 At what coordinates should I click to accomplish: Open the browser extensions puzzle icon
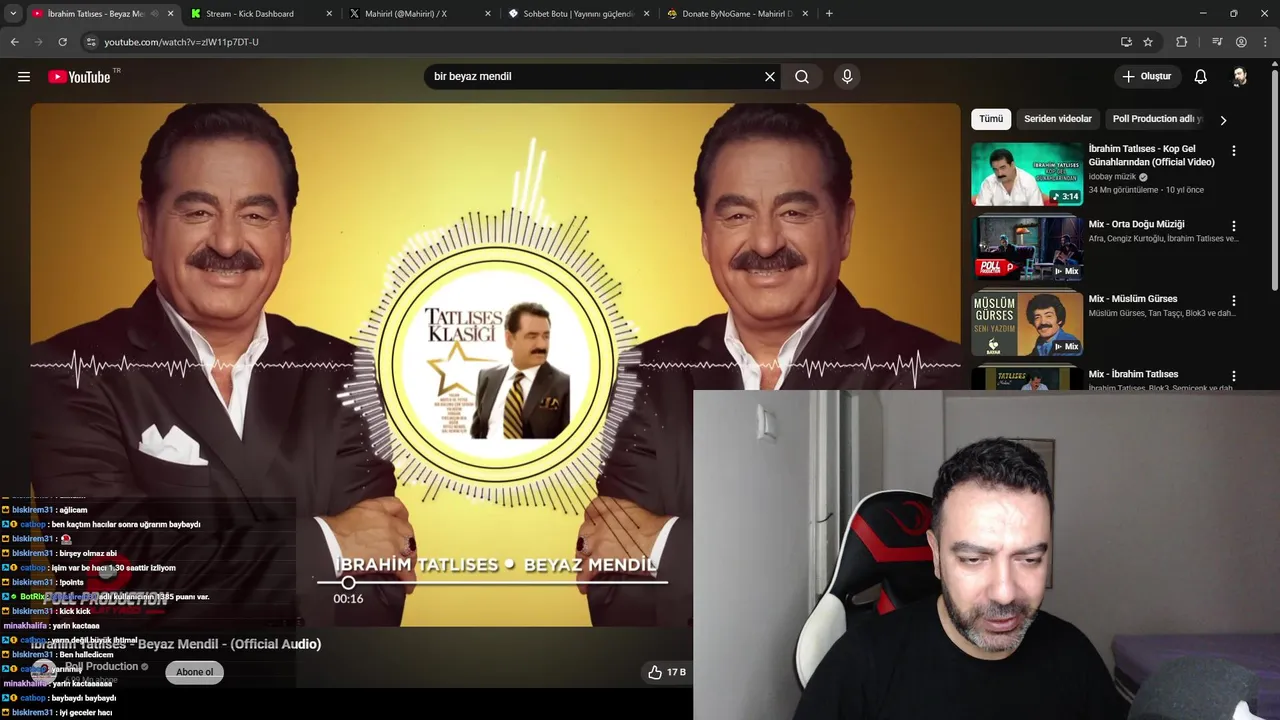tap(1182, 42)
